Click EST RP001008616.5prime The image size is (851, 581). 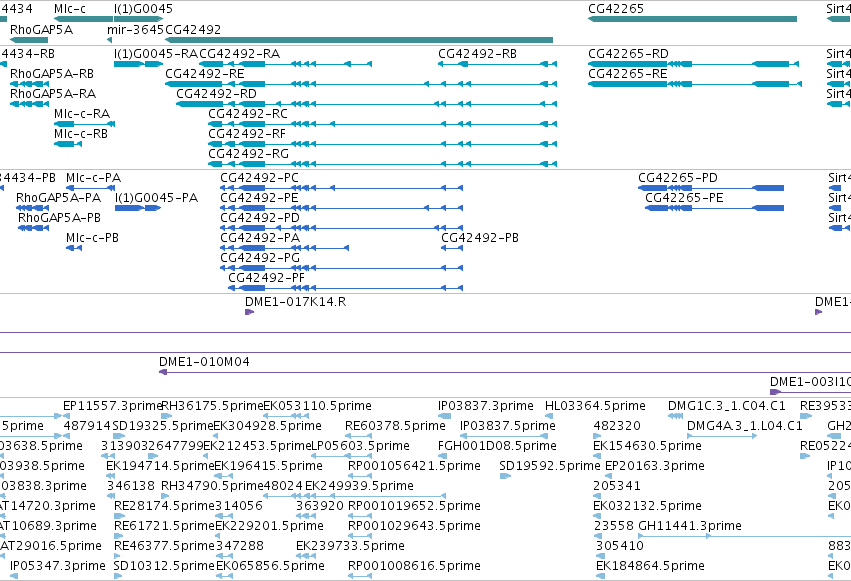tap(414, 566)
